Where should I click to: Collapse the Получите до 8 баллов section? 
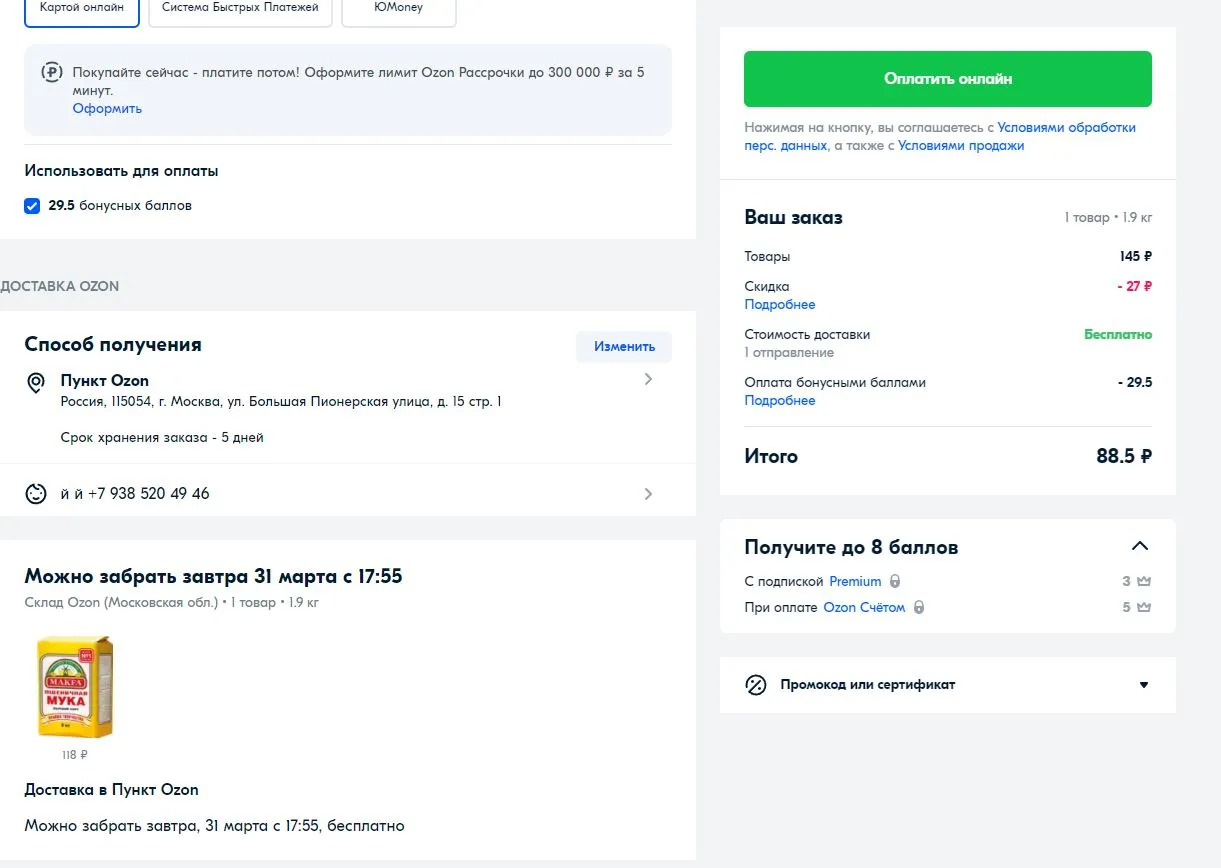click(1140, 546)
